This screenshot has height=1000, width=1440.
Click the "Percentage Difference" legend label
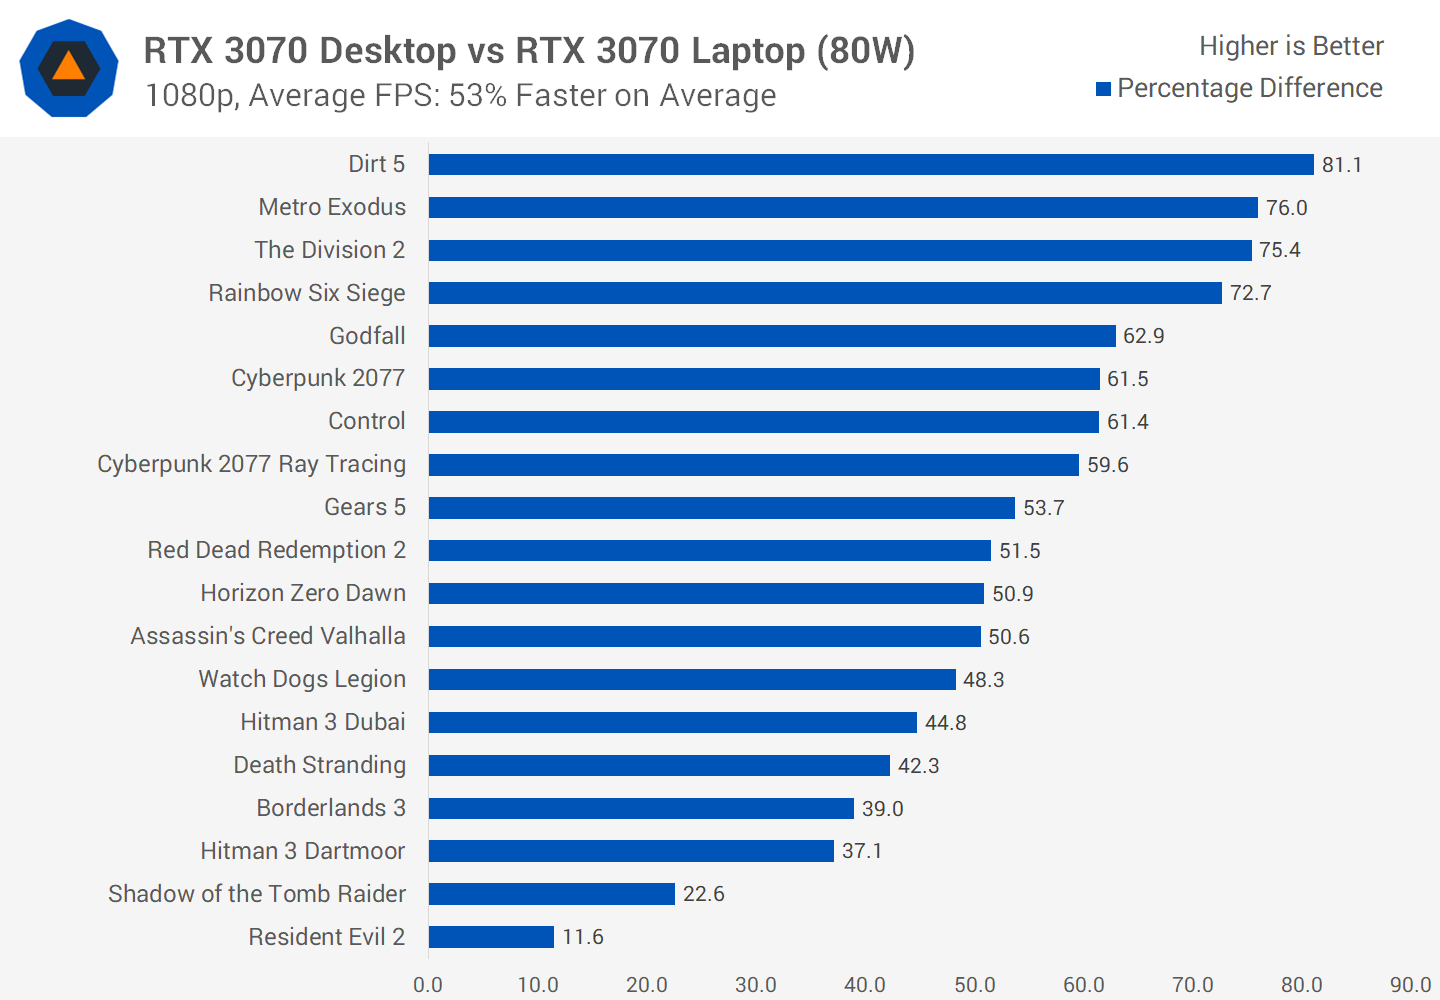1250,88
